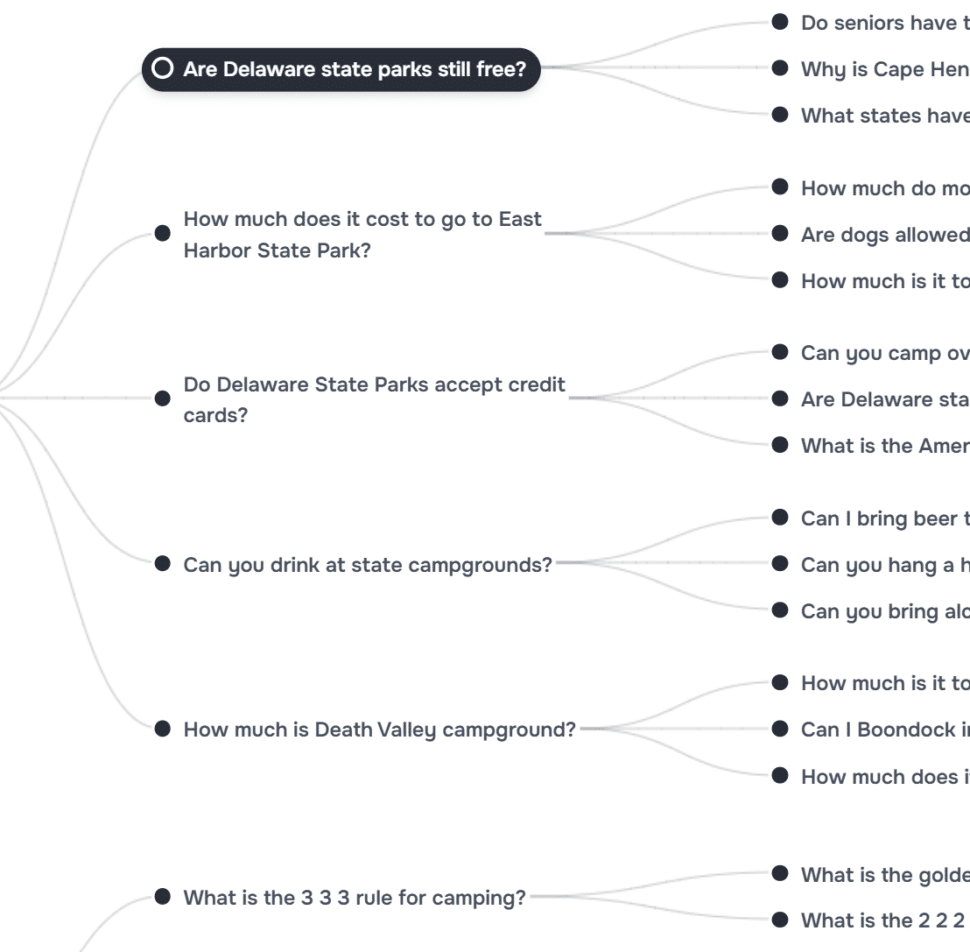The image size is (970, 952).
Task: Click the bullet beside 'Why is Cape Hen' question
Action: (x=780, y=68)
